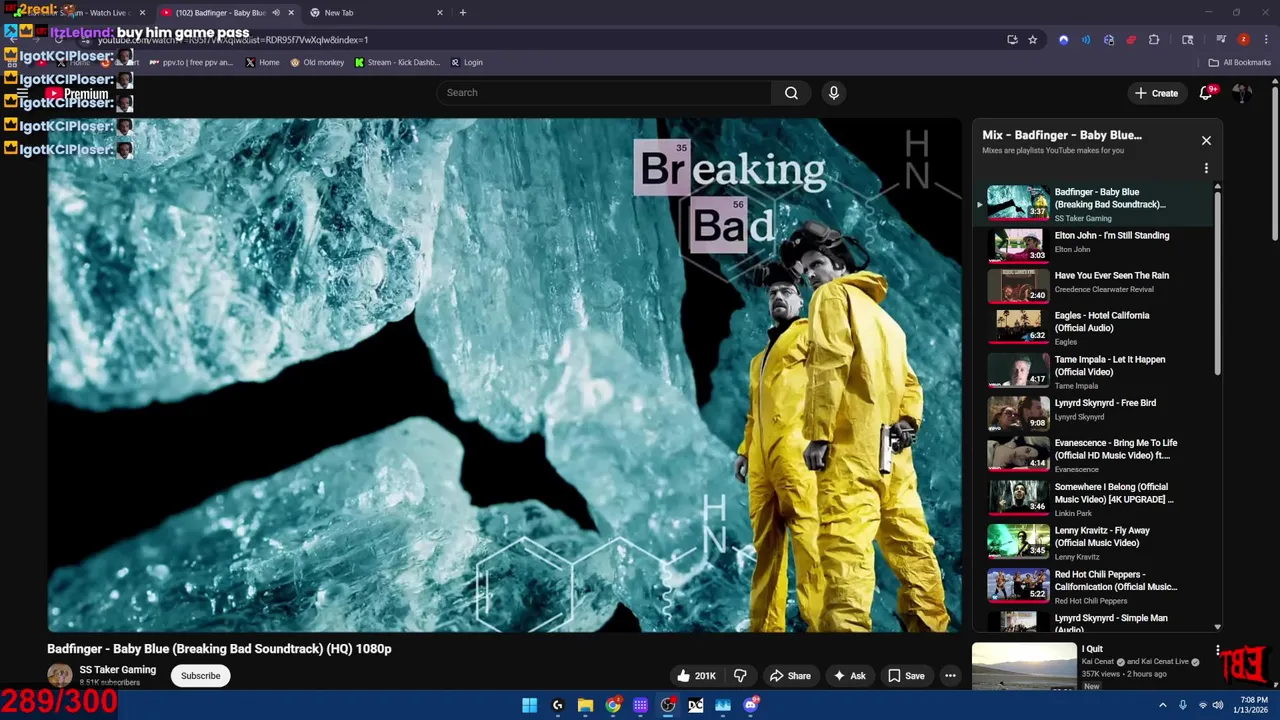Open the Windows Start menu
1280x720 pixels.
(x=529, y=705)
